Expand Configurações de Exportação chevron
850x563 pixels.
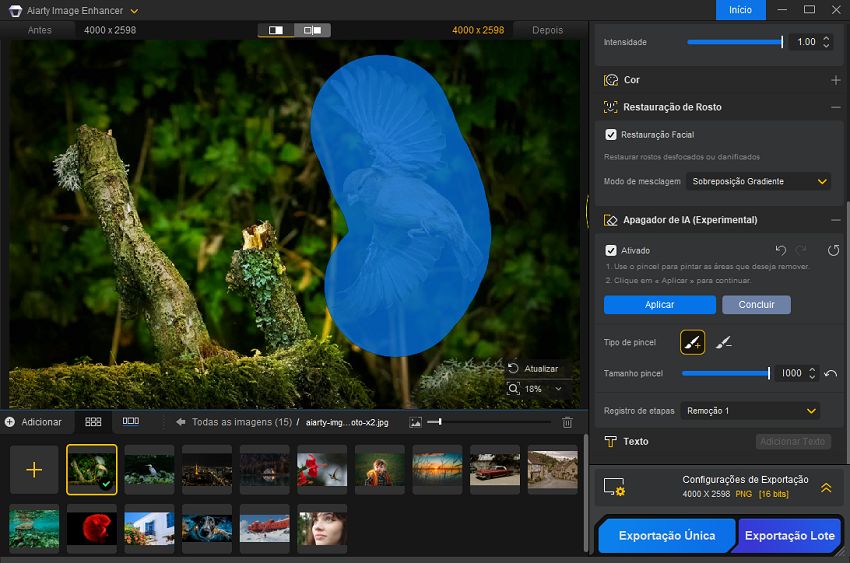[826, 487]
